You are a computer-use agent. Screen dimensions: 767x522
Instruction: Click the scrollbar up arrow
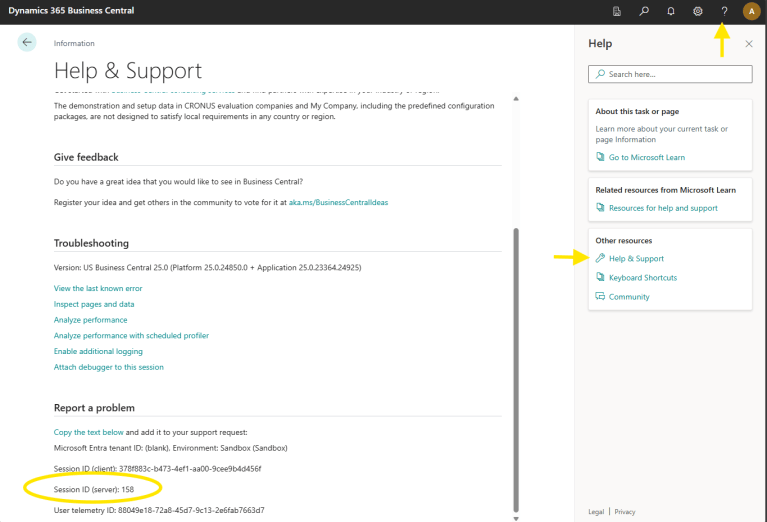(x=516, y=99)
